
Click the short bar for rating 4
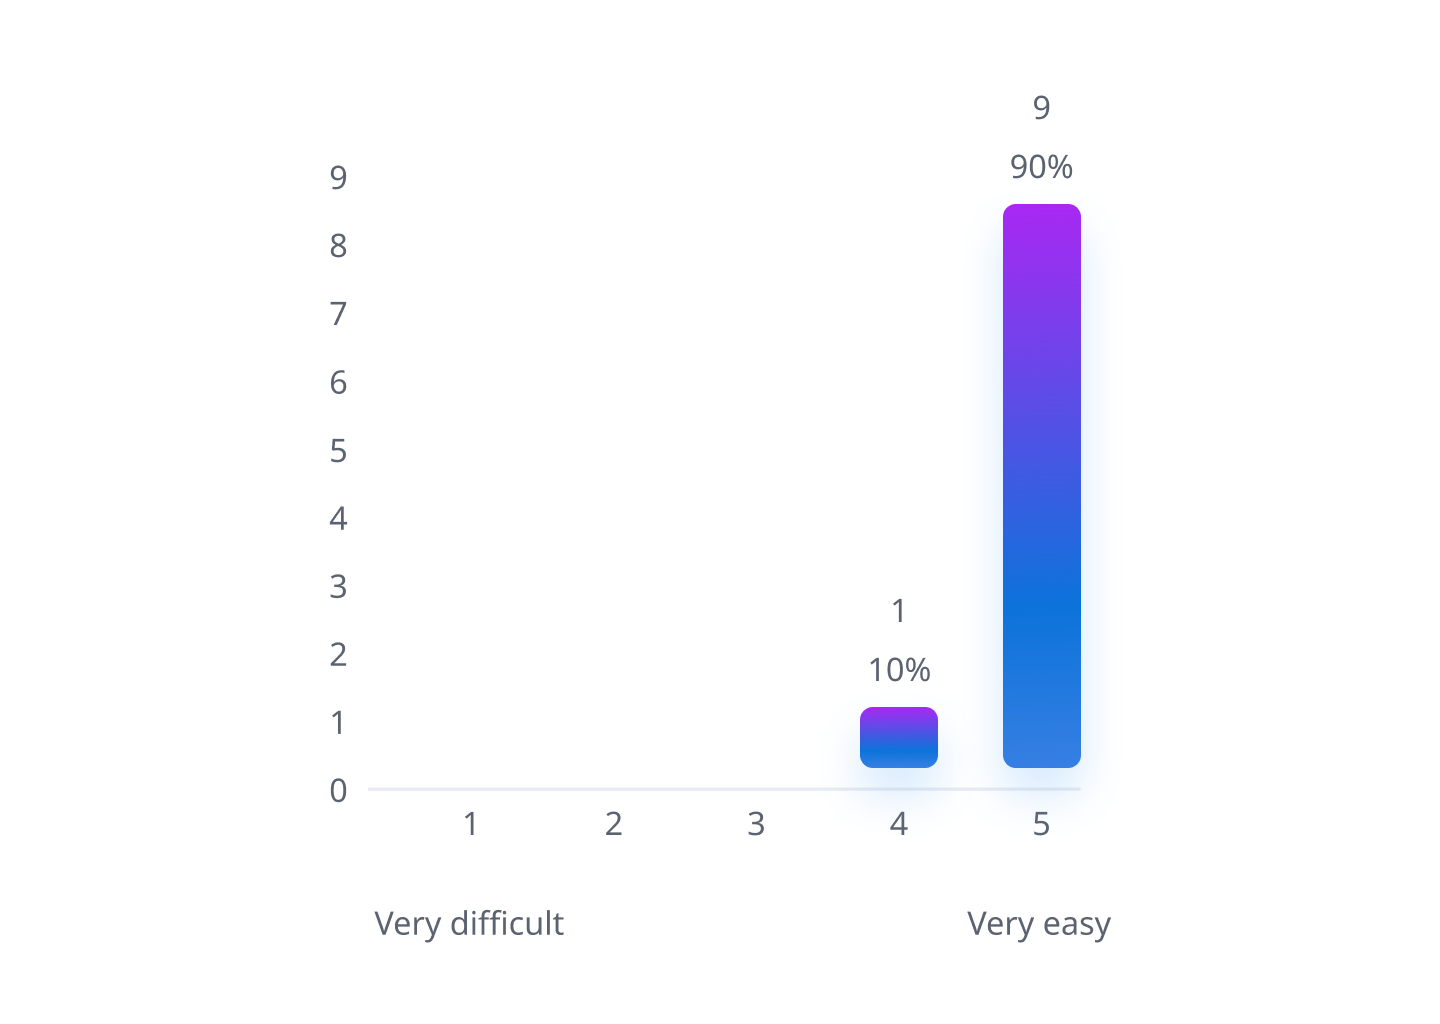(899, 737)
